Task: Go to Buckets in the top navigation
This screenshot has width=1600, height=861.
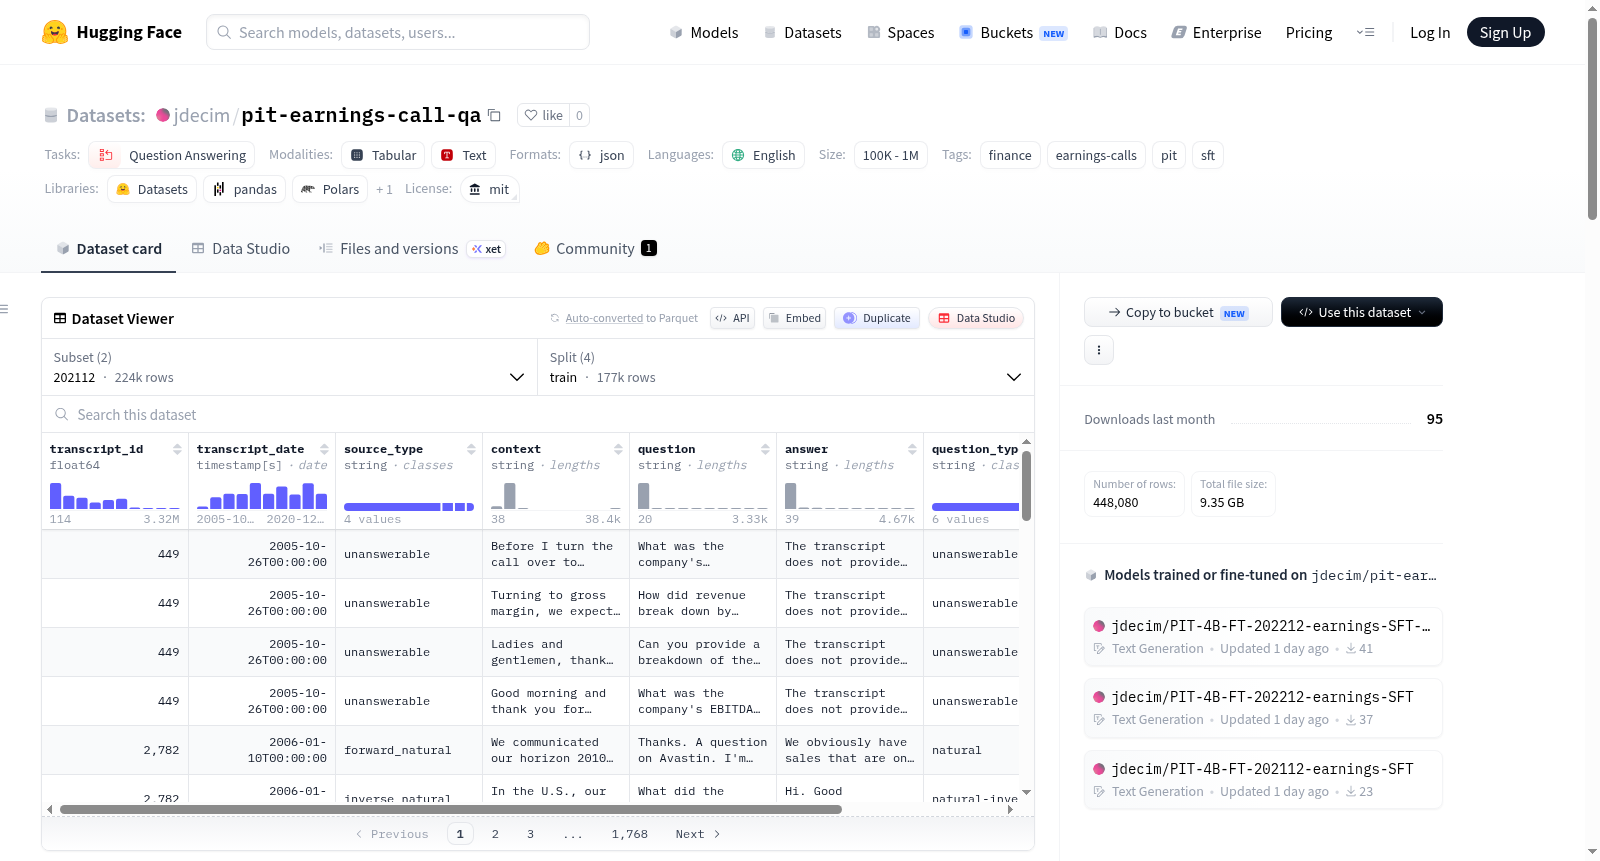Action: tap(1013, 32)
